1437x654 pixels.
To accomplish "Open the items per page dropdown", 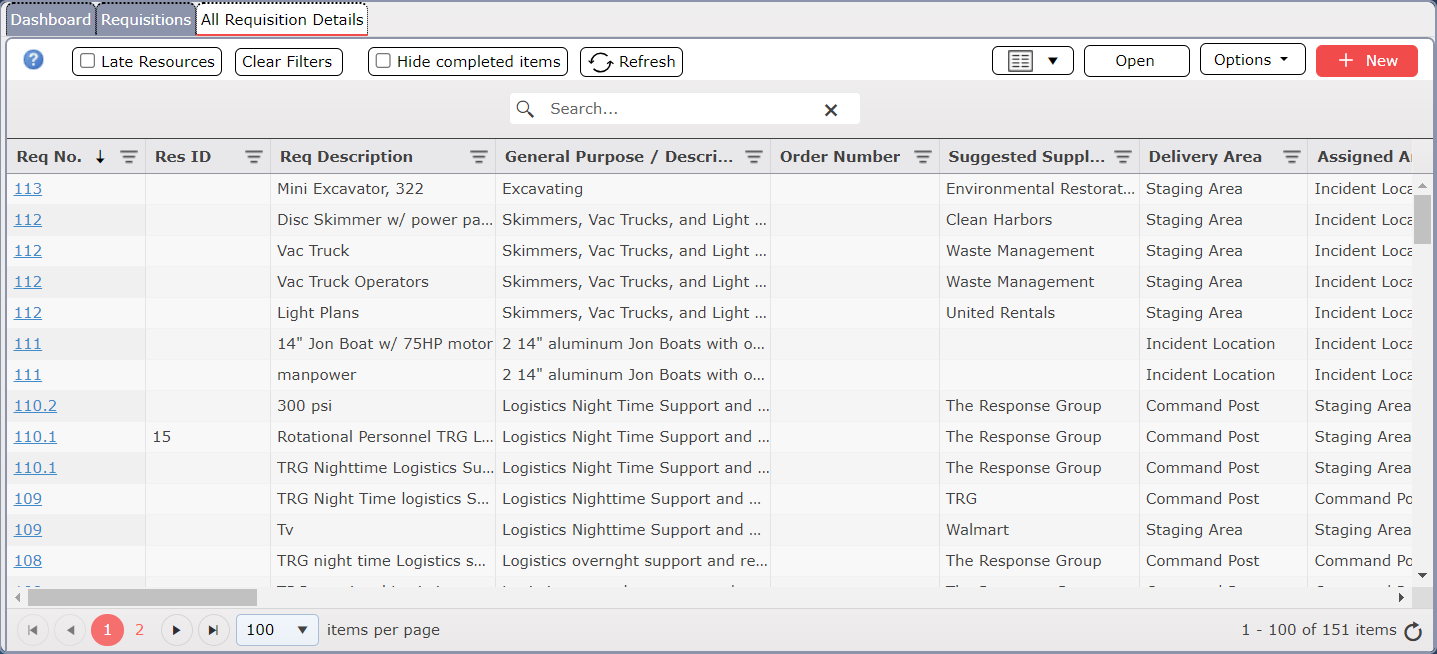I will [277, 630].
